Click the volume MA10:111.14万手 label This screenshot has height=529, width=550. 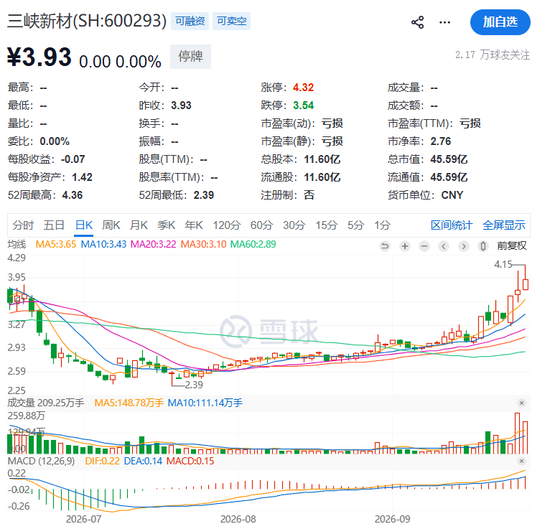[205, 403]
